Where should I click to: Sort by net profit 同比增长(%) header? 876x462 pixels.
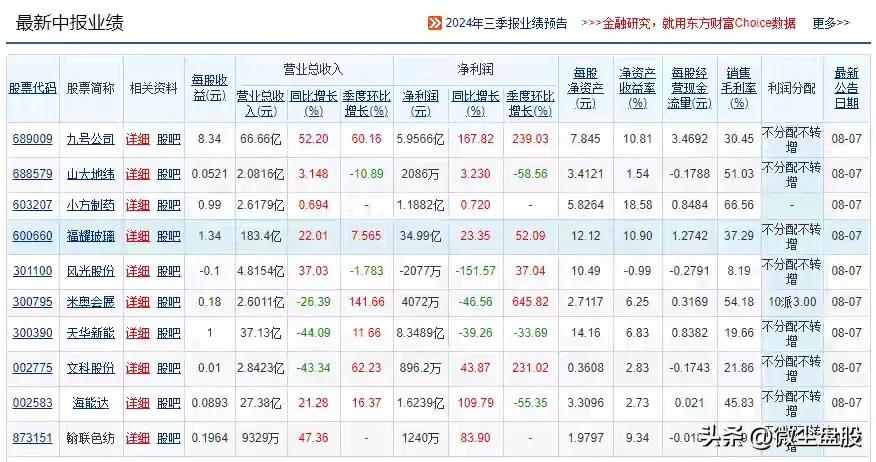coord(475,103)
